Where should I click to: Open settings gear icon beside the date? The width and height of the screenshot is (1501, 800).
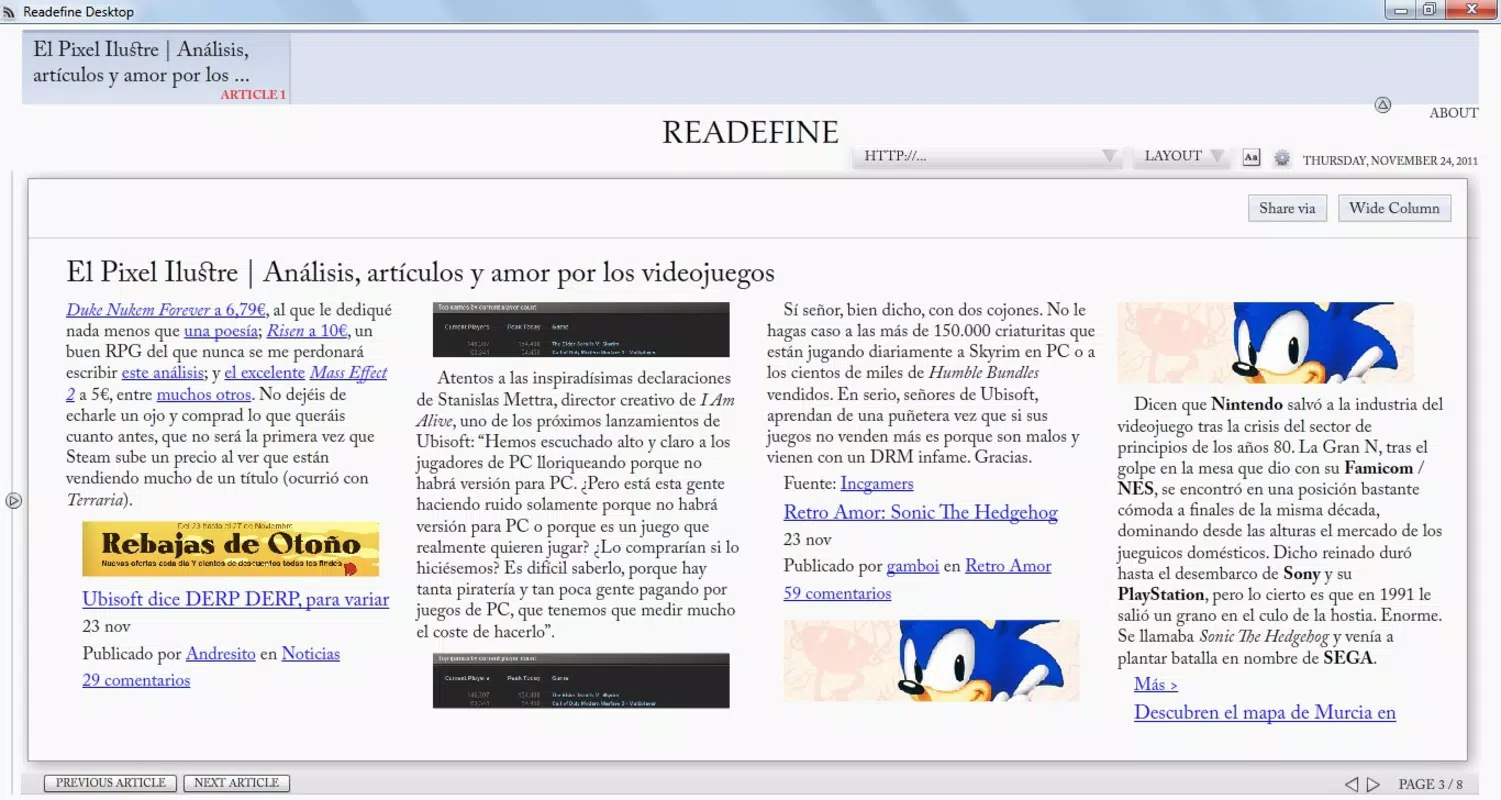click(1282, 158)
